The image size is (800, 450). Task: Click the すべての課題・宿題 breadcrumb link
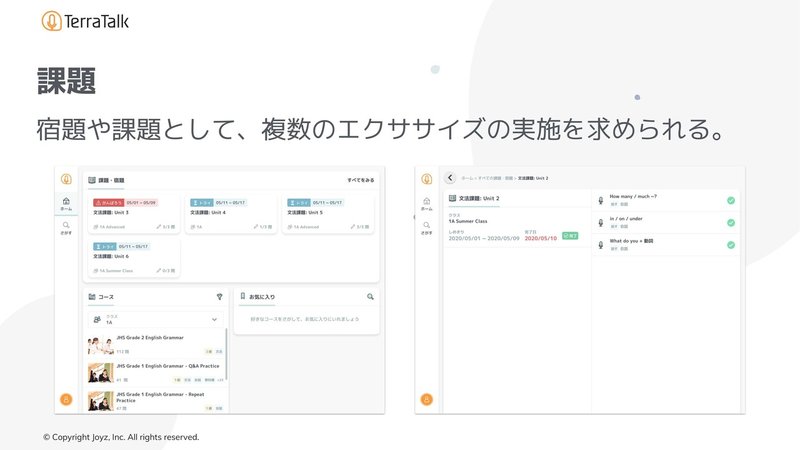(x=495, y=178)
